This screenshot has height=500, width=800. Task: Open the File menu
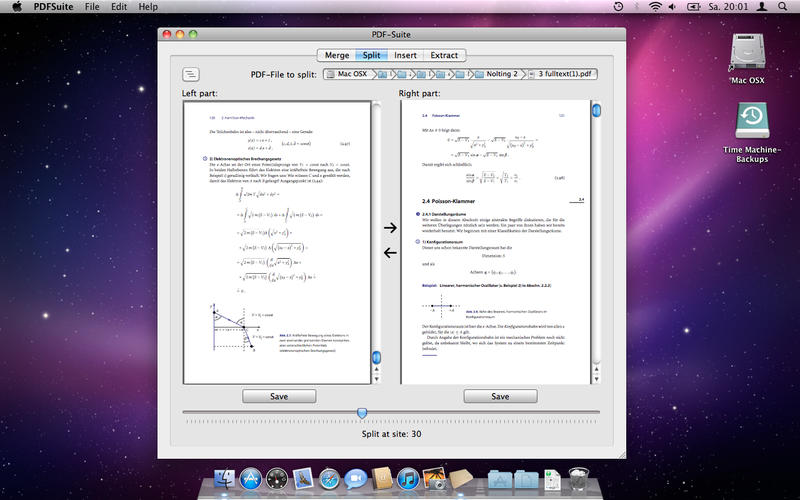click(x=92, y=7)
